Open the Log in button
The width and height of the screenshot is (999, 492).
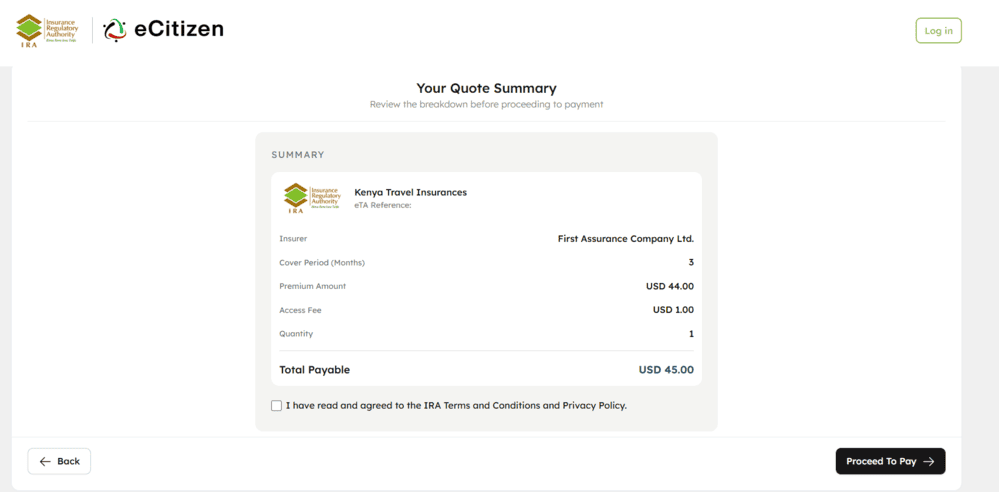click(938, 31)
